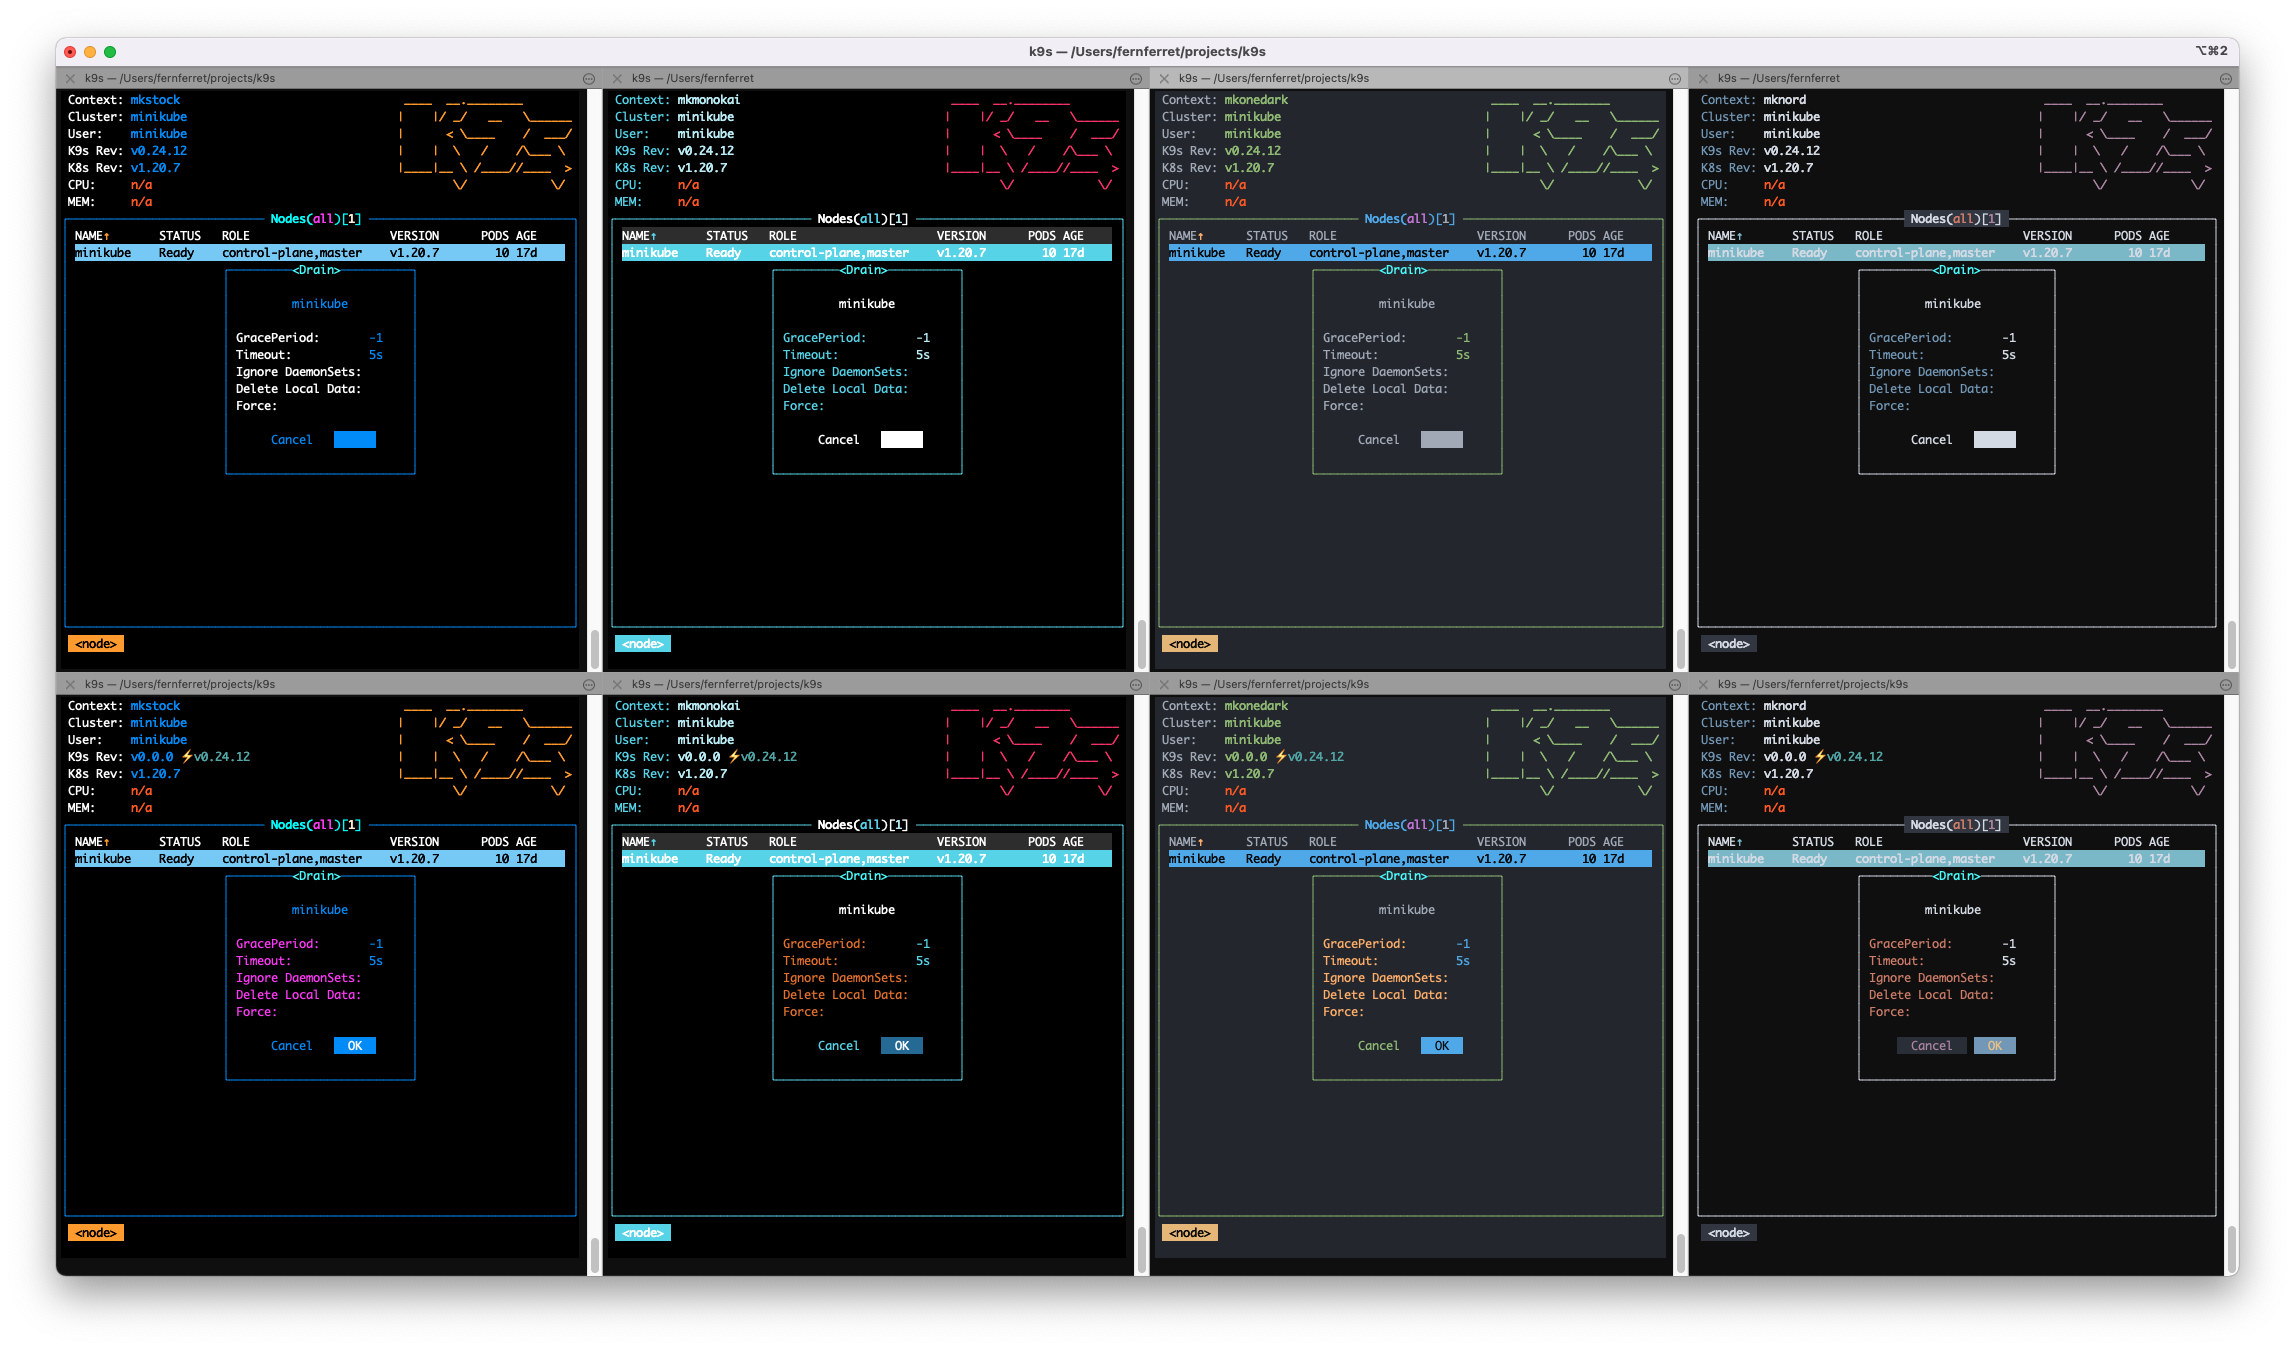Click the Nodes(all)[1] title in lower mknord pane
Image resolution: width=2295 pixels, height=1350 pixels.
click(x=1956, y=825)
